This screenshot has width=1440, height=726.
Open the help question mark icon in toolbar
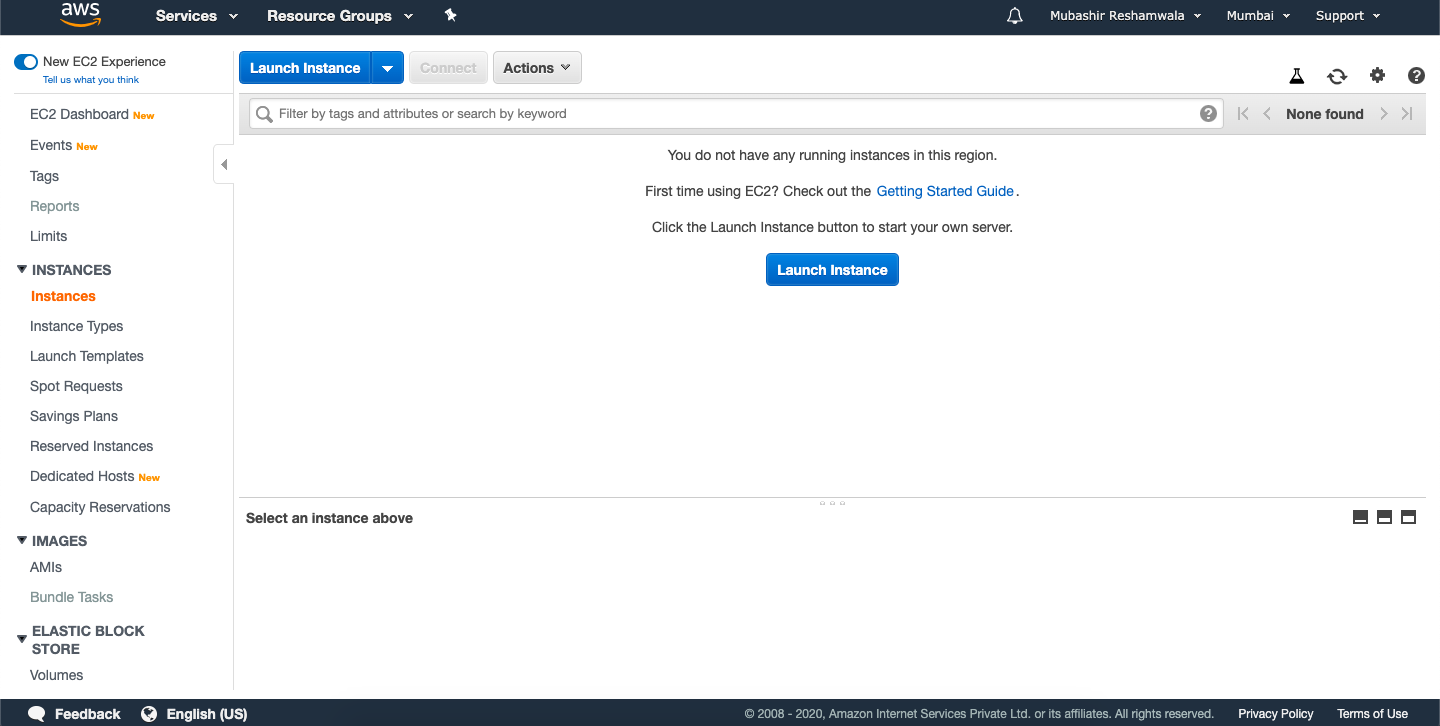tap(1416, 75)
